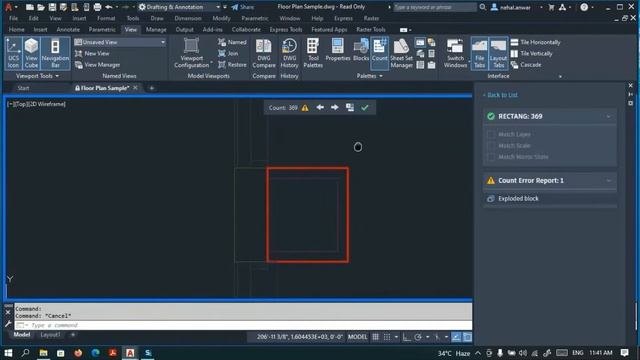The height and width of the screenshot is (360, 640).
Task: Click Back to List link
Action: [x=500, y=95]
